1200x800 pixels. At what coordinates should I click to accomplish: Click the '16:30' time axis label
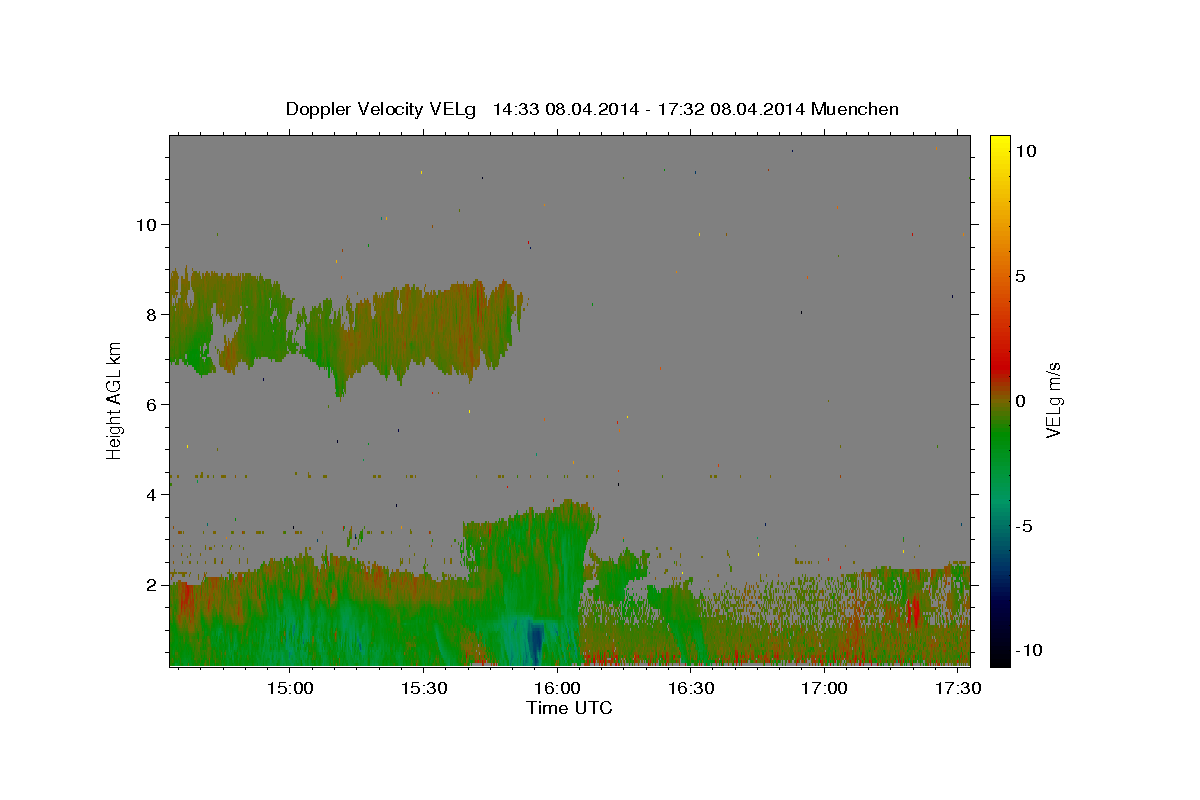[690, 689]
